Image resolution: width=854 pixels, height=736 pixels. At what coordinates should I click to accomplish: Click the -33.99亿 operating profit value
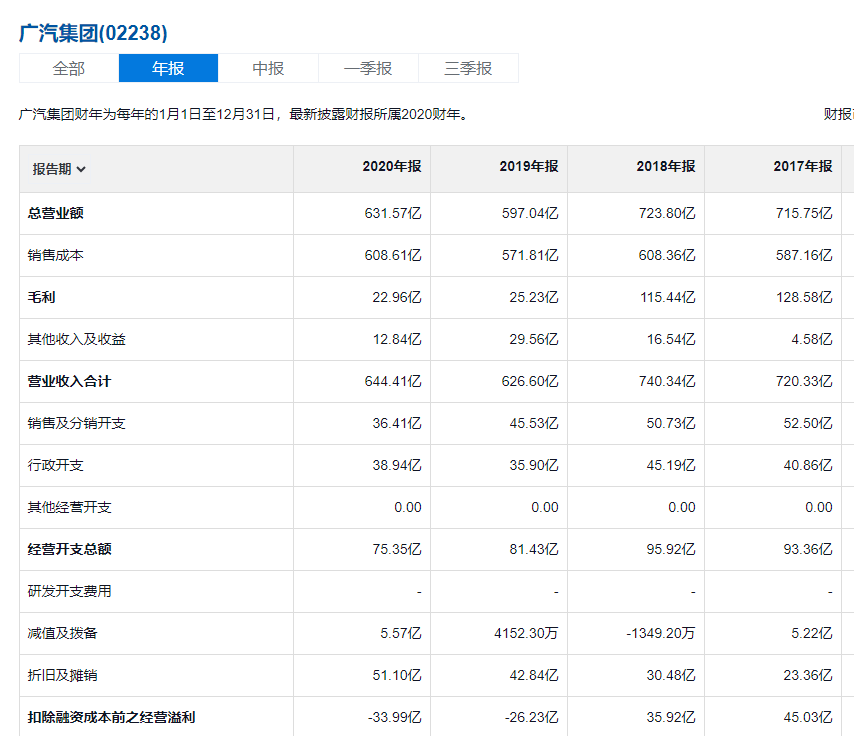click(x=394, y=717)
